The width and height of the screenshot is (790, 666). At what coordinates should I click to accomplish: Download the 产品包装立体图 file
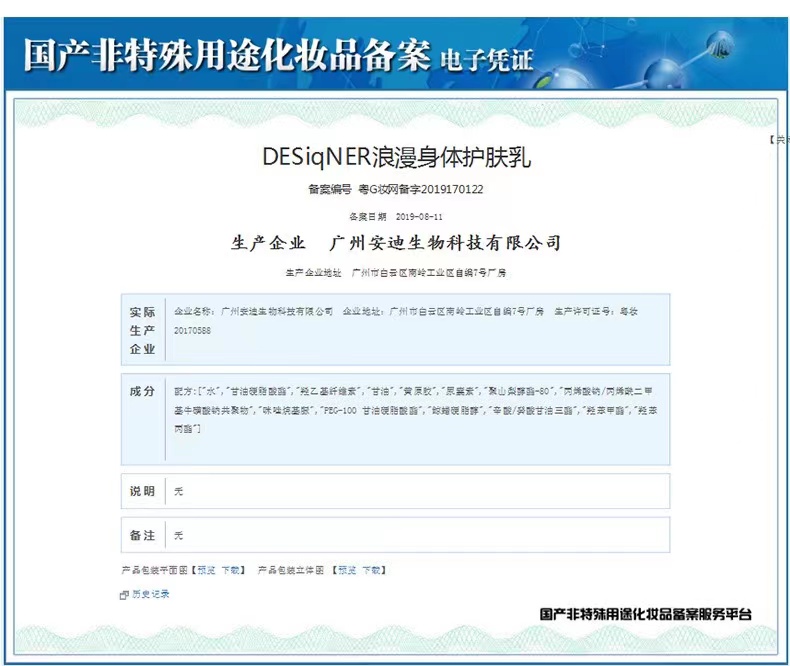(372, 570)
